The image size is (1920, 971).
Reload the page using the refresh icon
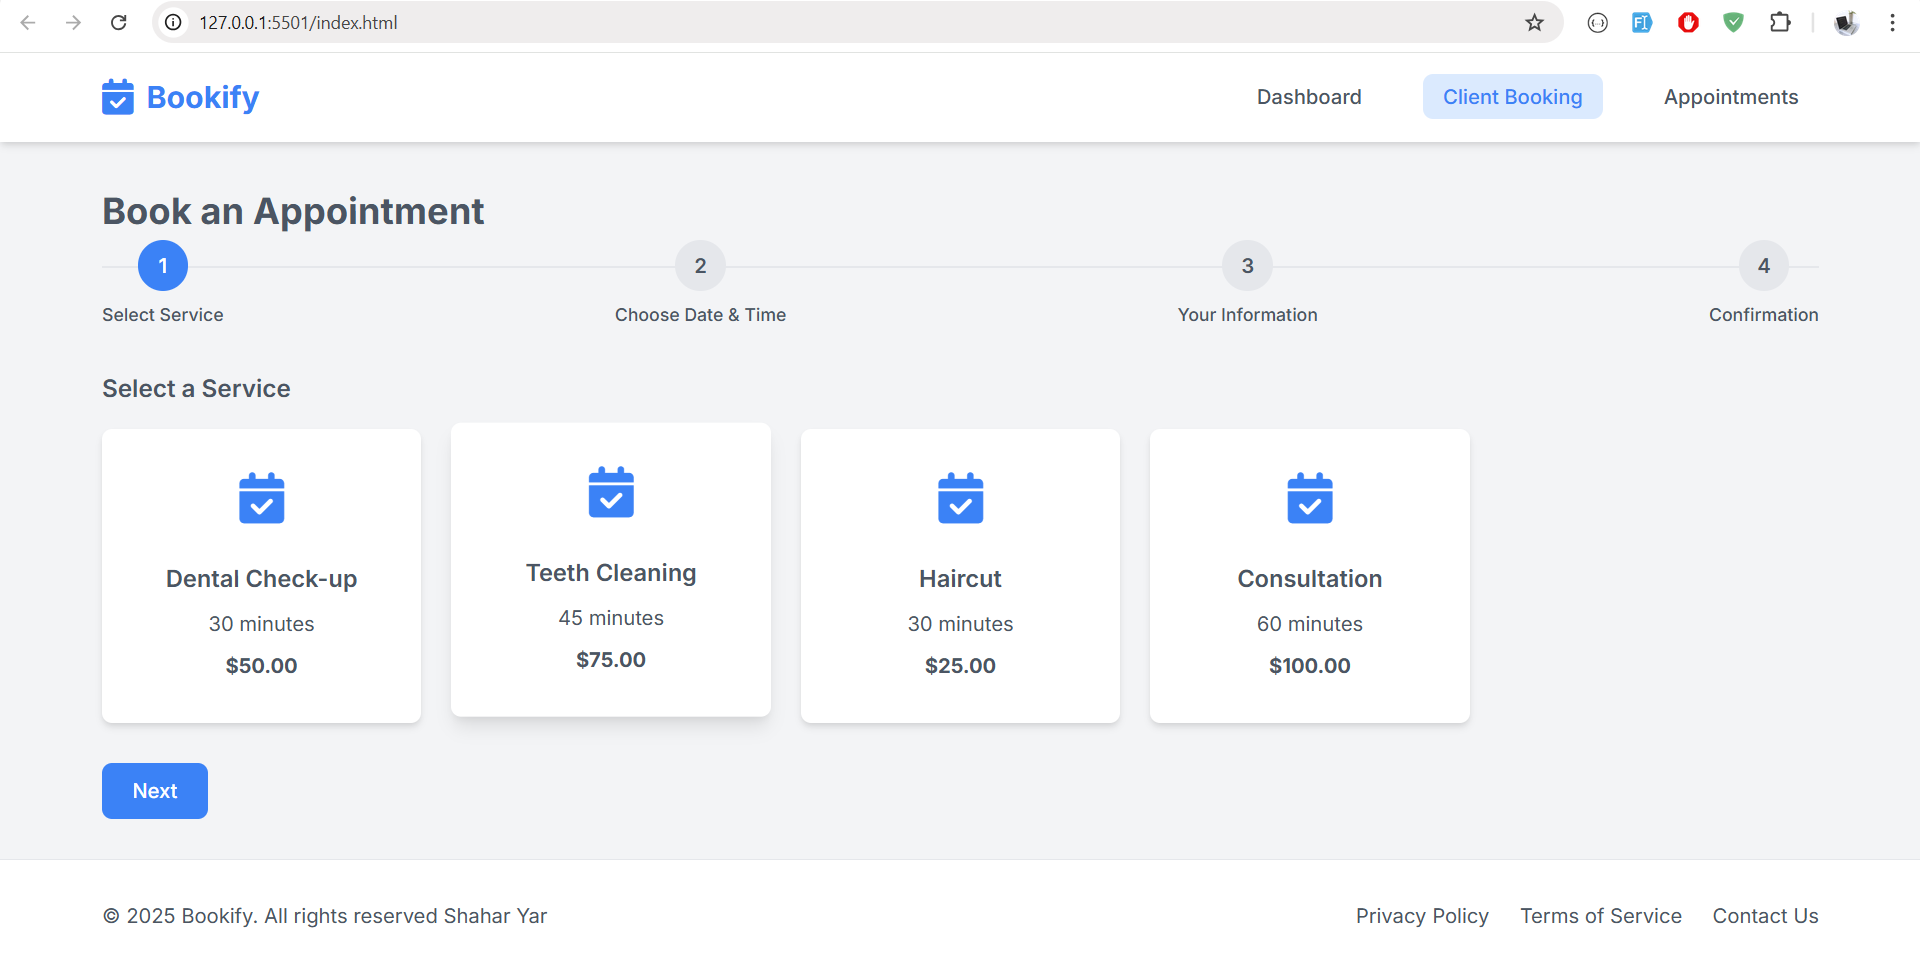(118, 22)
